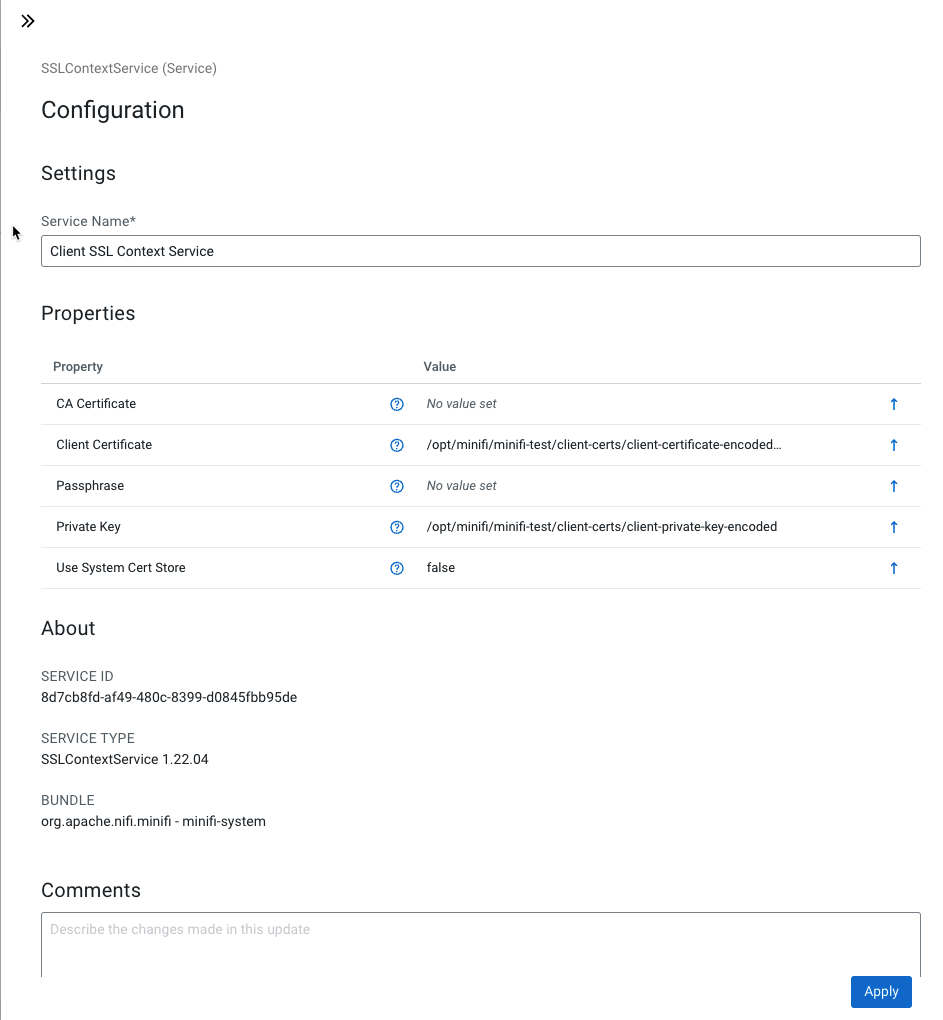
Task: Click the arrow icon for Passphrase row
Action: pos(894,486)
